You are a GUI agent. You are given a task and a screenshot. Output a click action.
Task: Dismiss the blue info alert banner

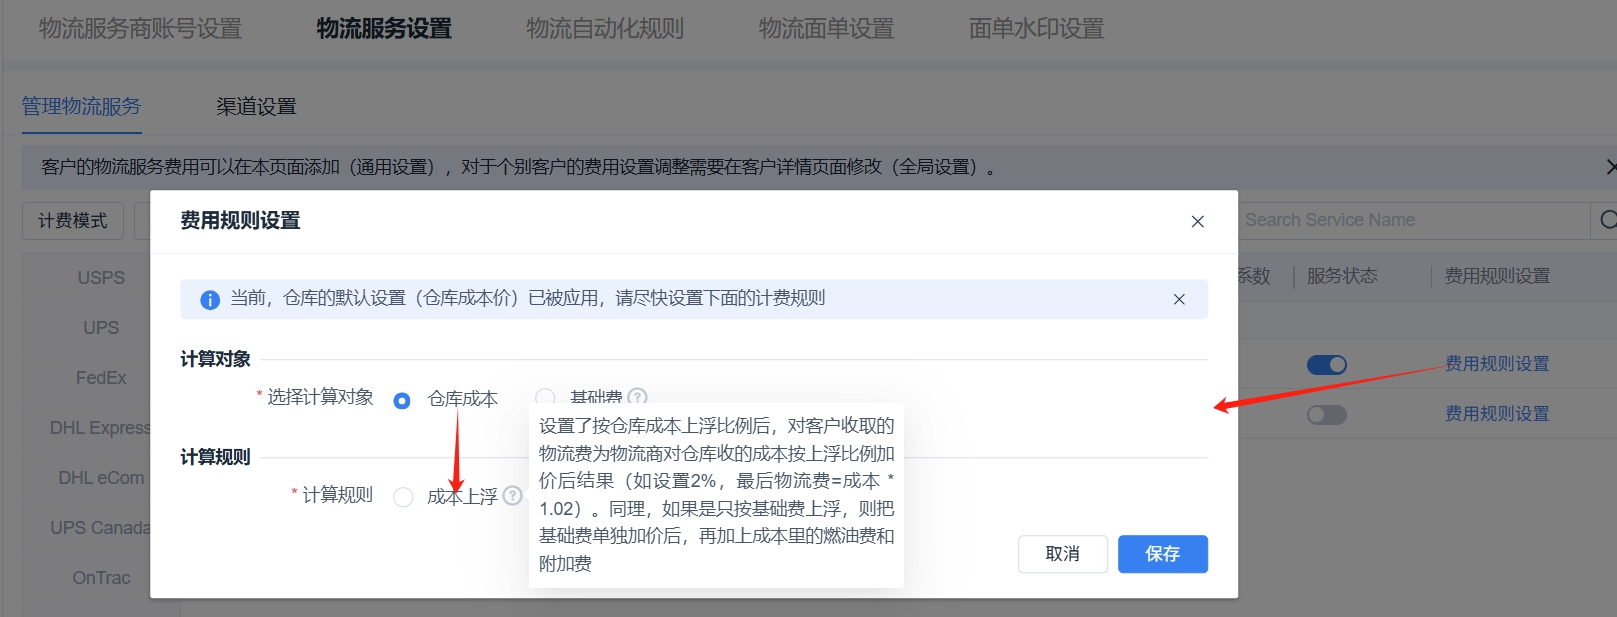1179,299
